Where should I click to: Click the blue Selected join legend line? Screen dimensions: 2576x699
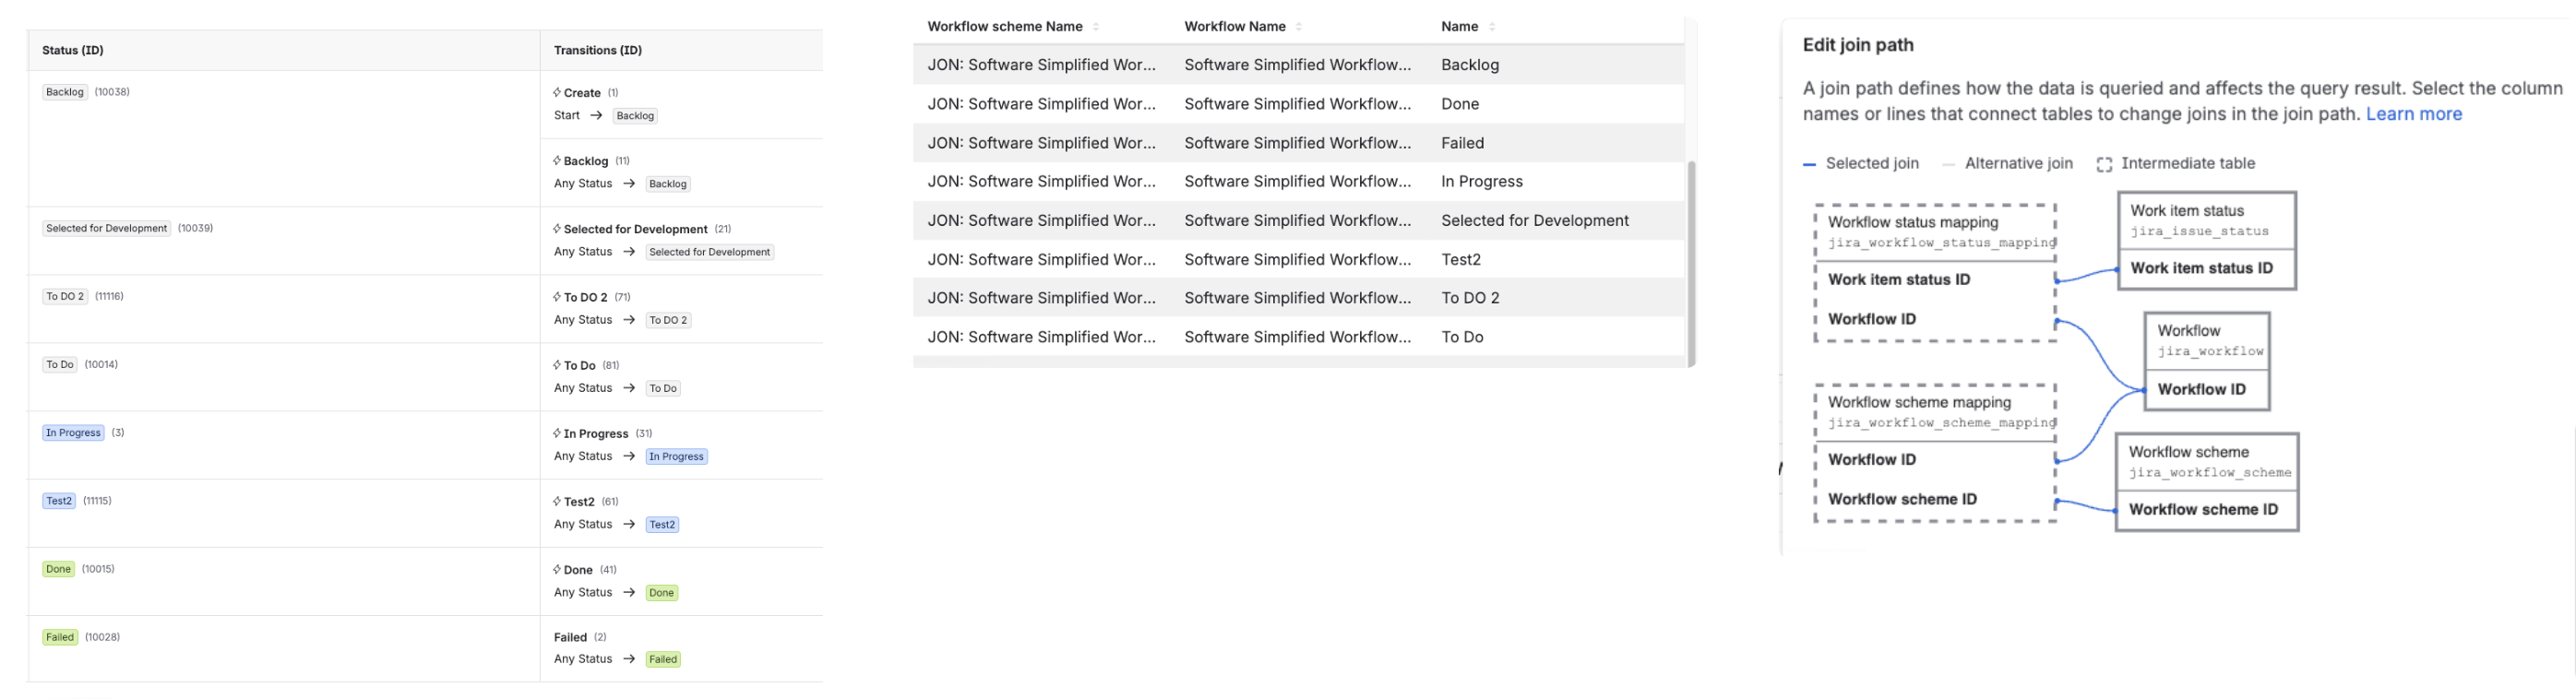(x=1810, y=164)
